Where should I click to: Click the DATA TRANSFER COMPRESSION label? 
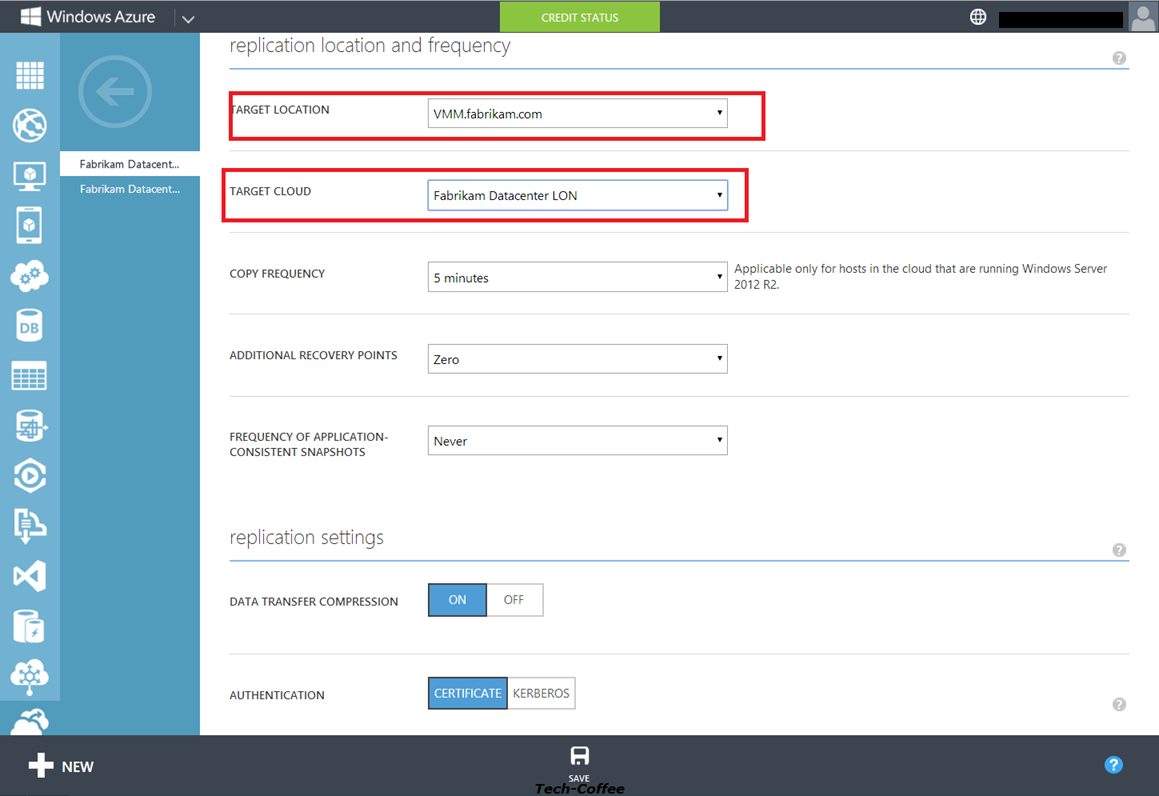click(x=313, y=602)
